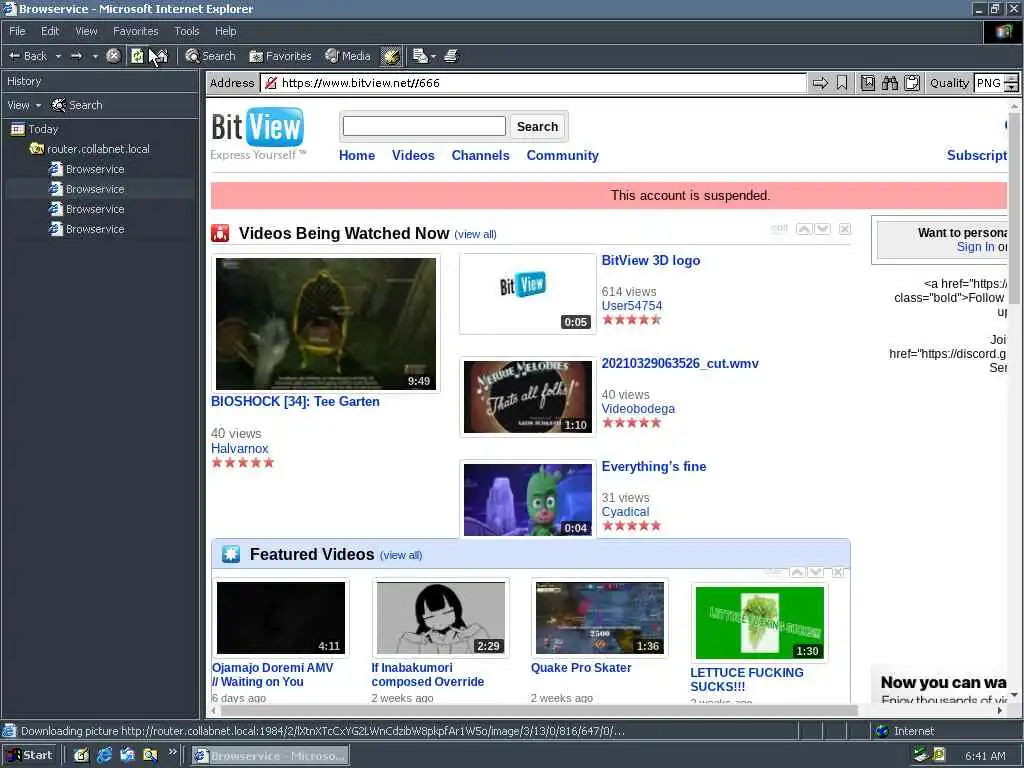Screen dimensions: 1024x768
Task: Open the Forward history dropdown arrow
Action: (x=95, y=56)
